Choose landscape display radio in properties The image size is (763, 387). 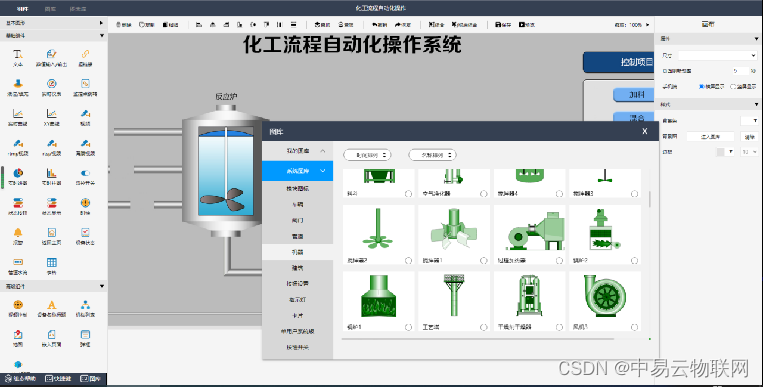click(701, 87)
